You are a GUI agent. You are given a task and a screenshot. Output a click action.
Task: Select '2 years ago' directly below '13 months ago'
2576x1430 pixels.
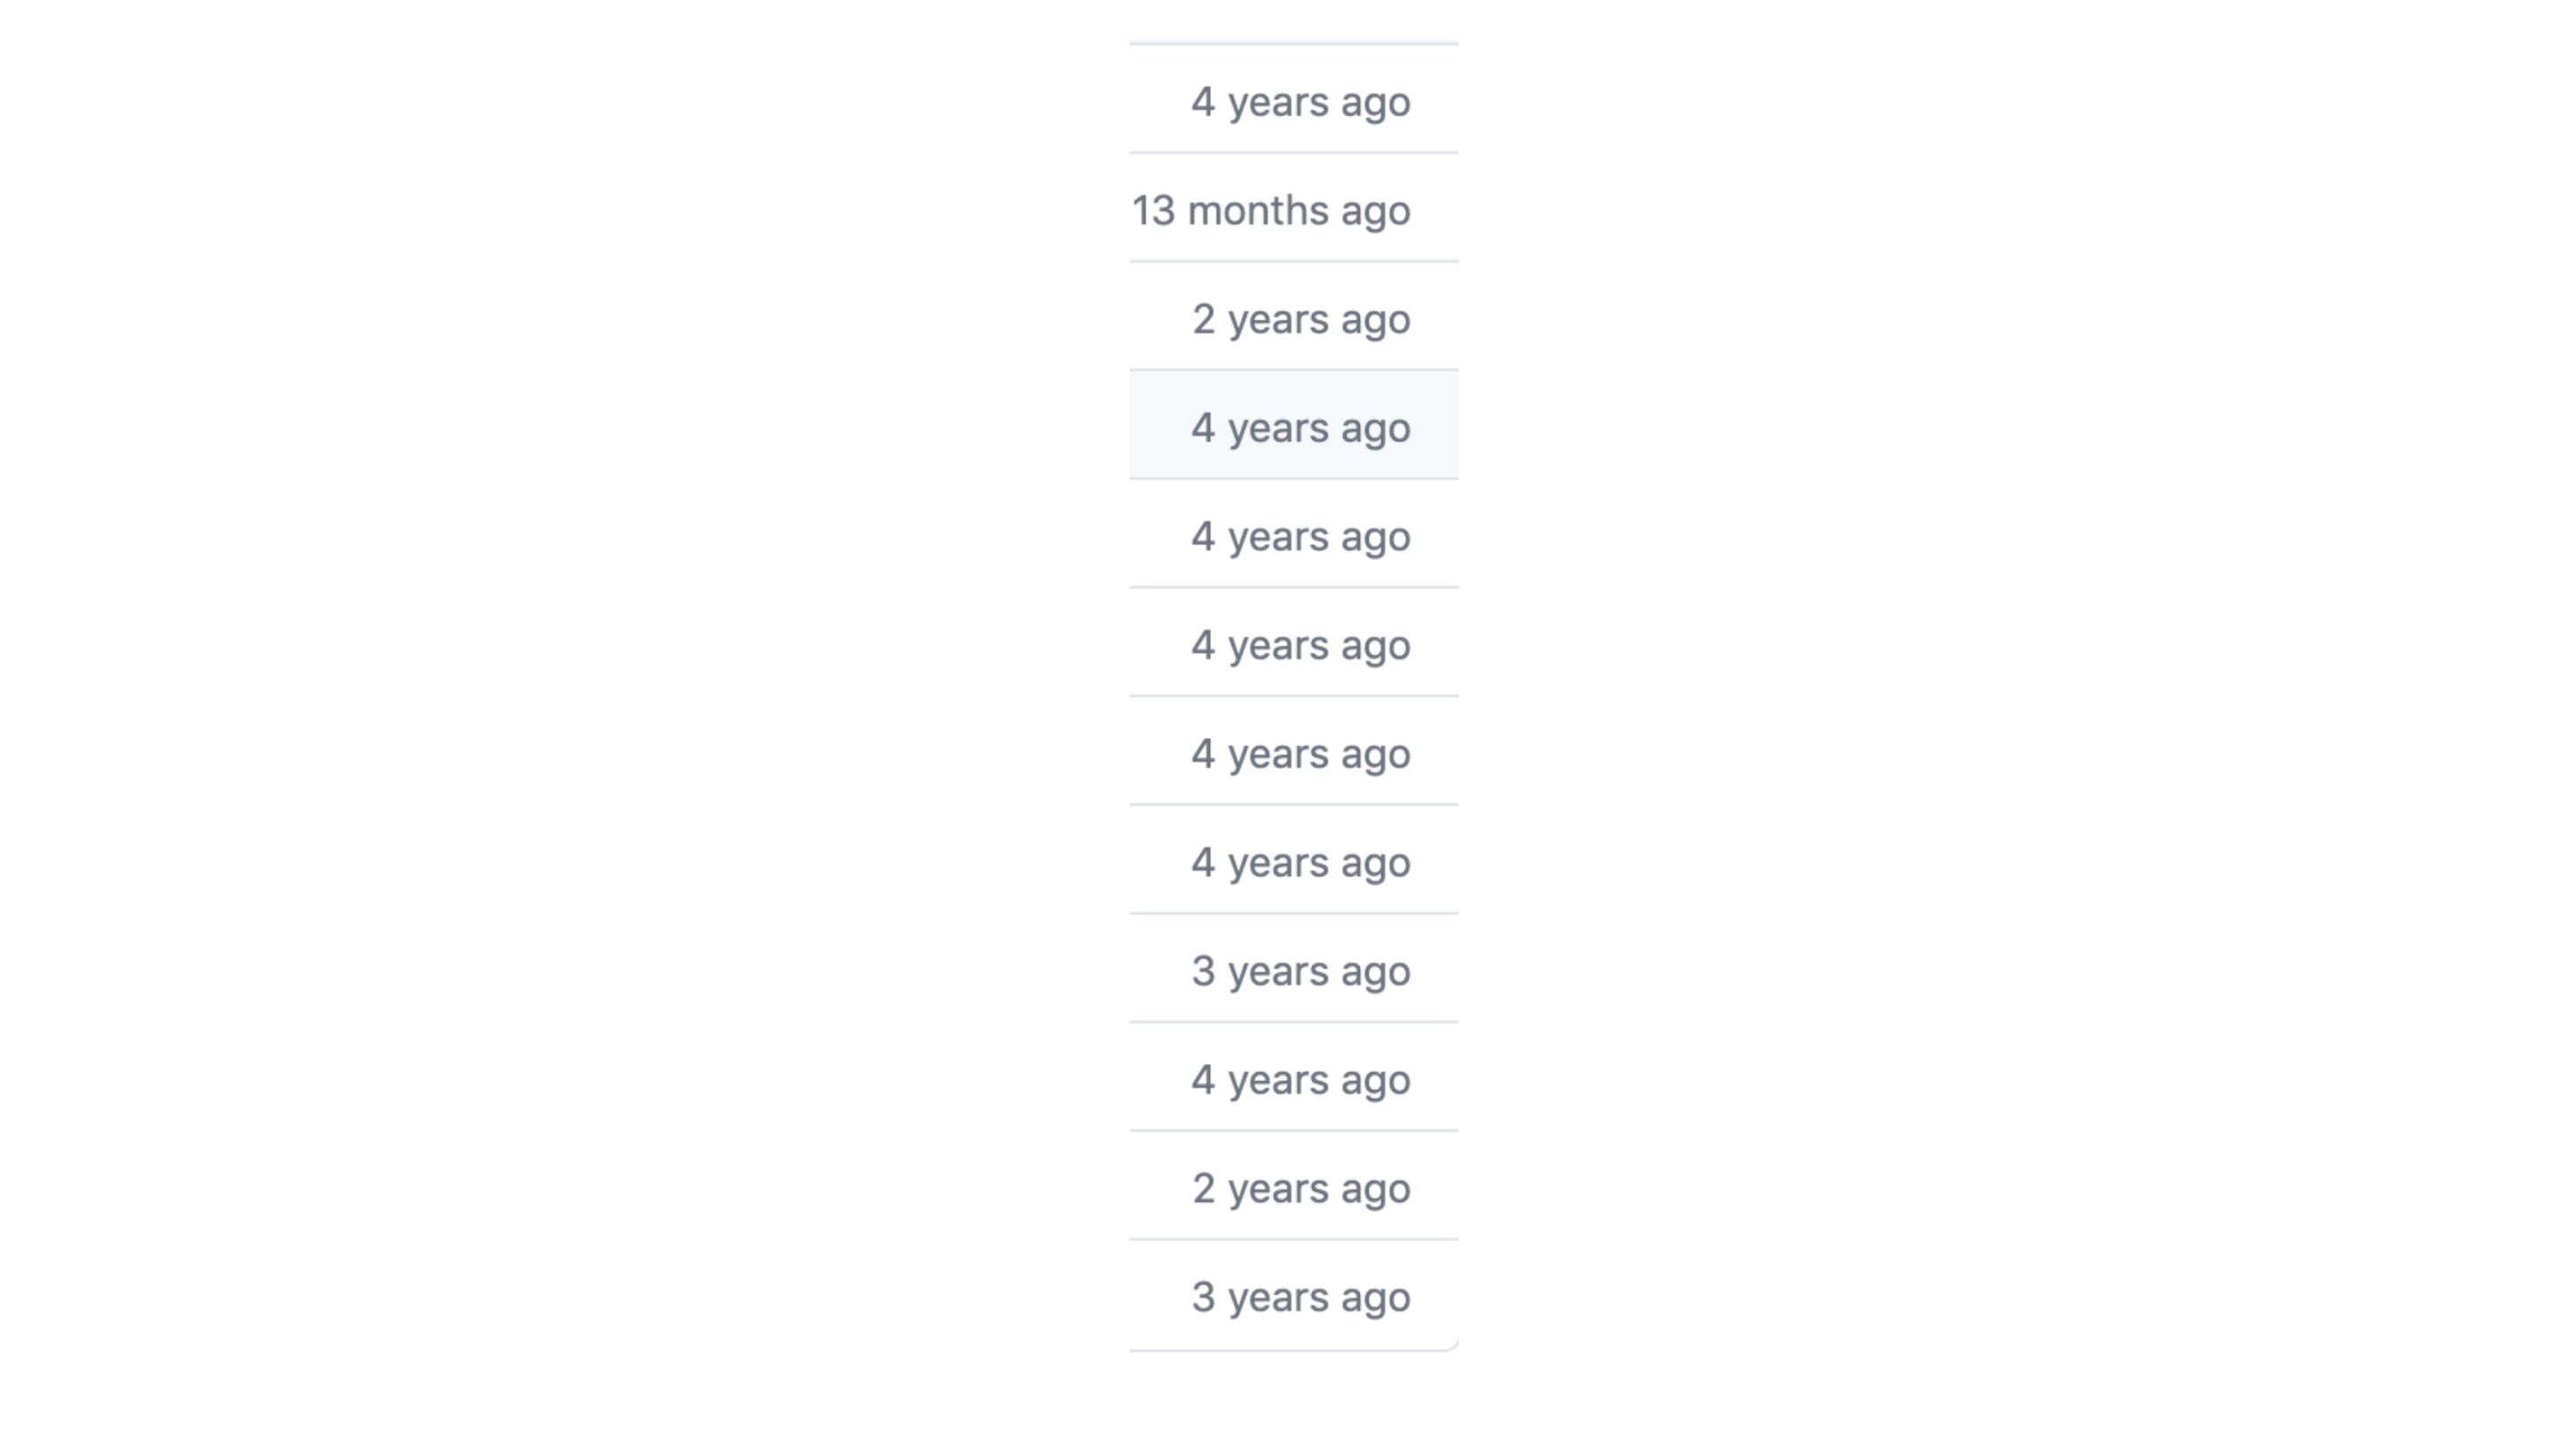coord(1301,320)
